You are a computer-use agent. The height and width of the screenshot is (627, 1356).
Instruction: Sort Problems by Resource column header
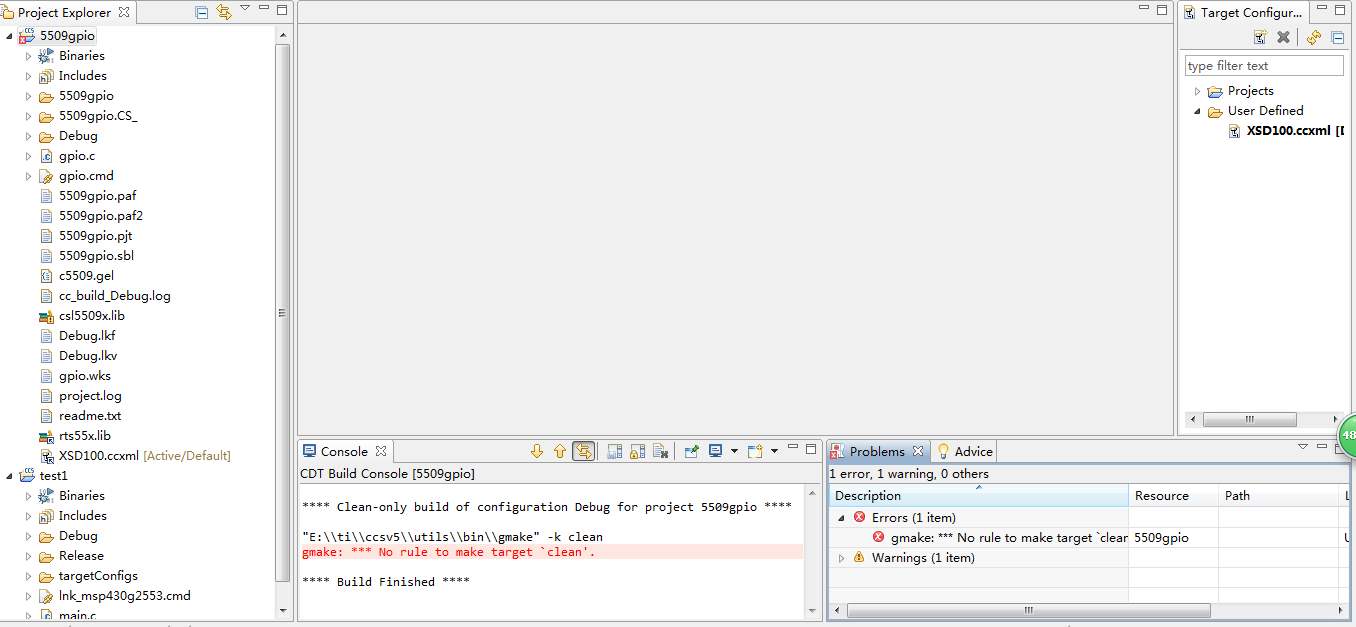pyautogui.click(x=1174, y=496)
